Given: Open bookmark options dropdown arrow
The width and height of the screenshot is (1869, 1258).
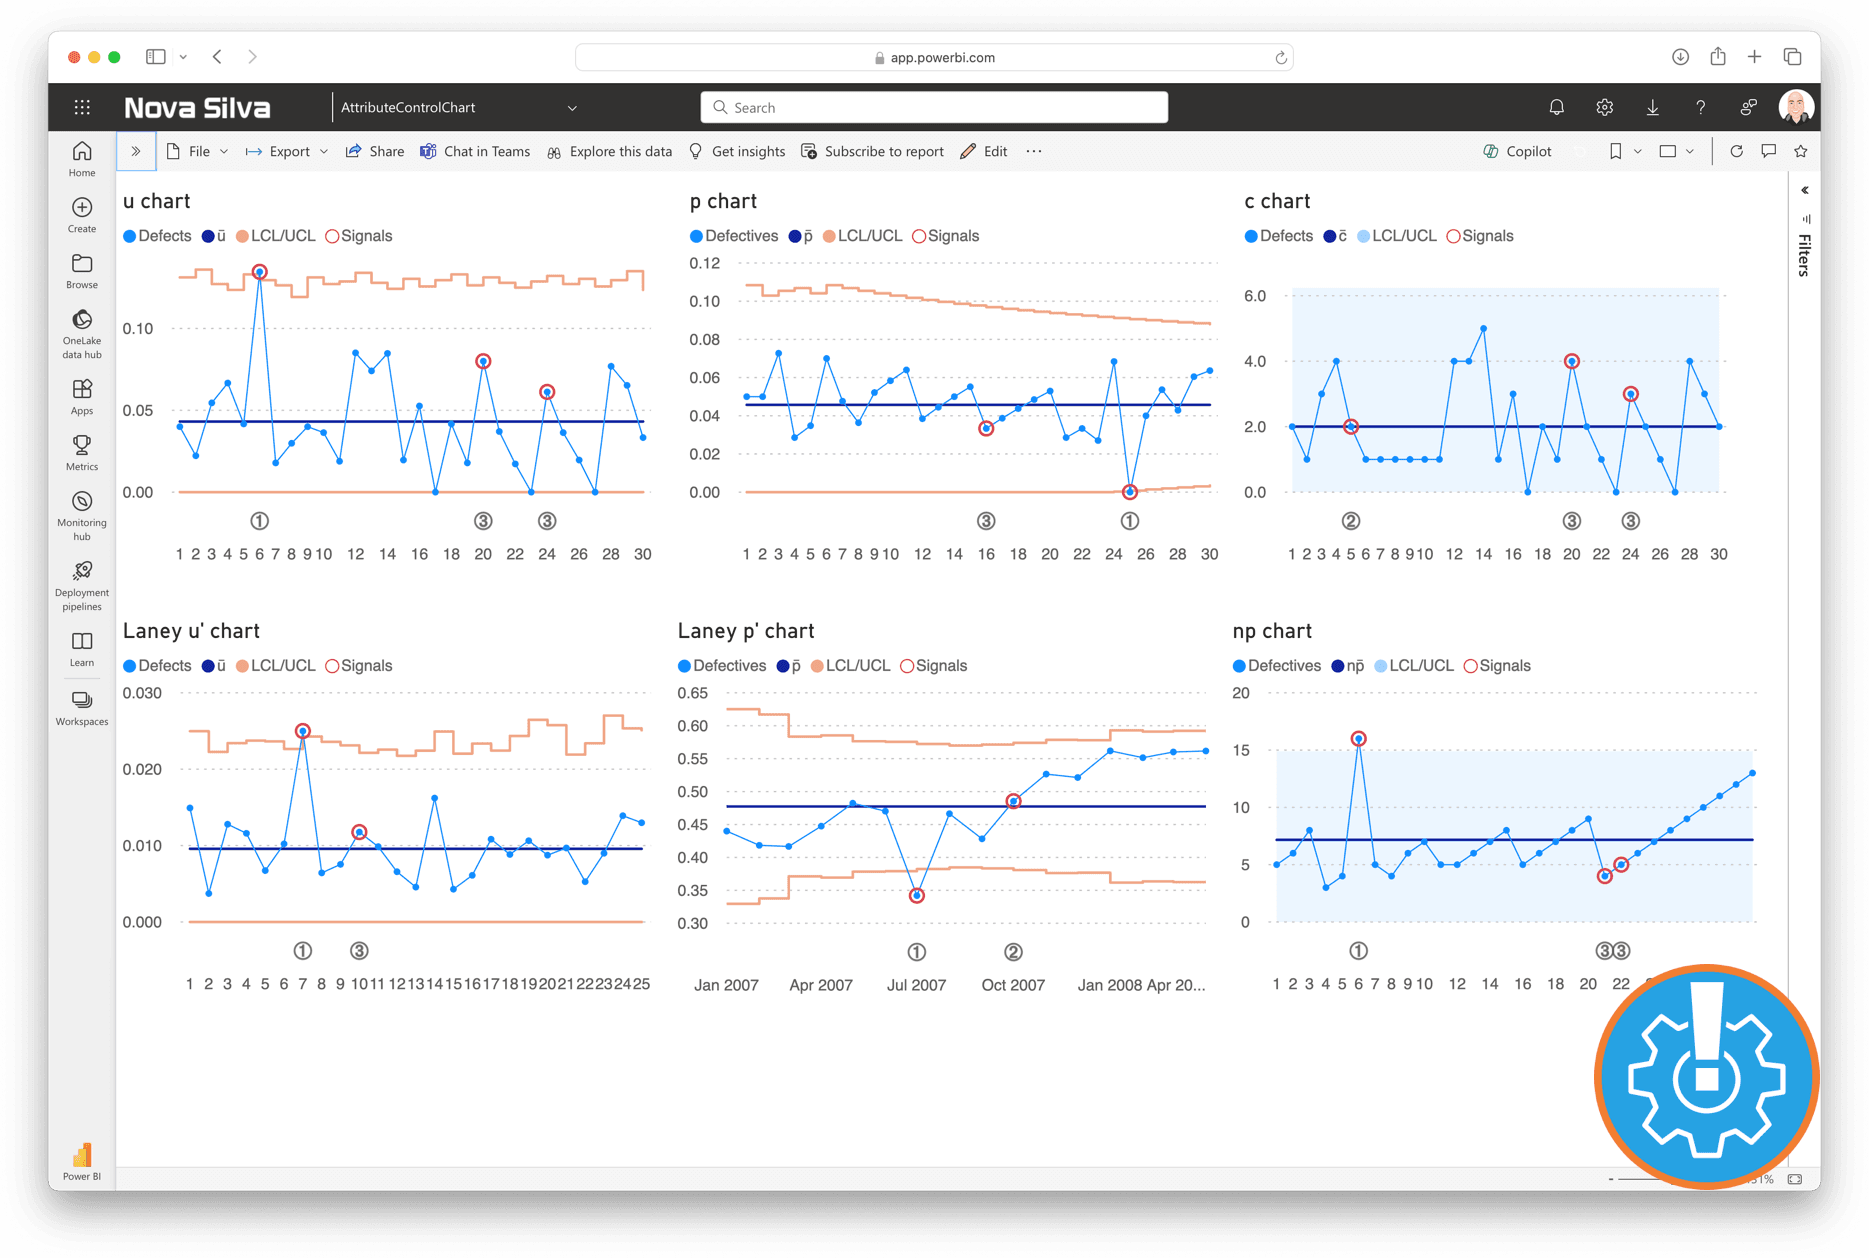Looking at the screenshot, I should point(1637,151).
